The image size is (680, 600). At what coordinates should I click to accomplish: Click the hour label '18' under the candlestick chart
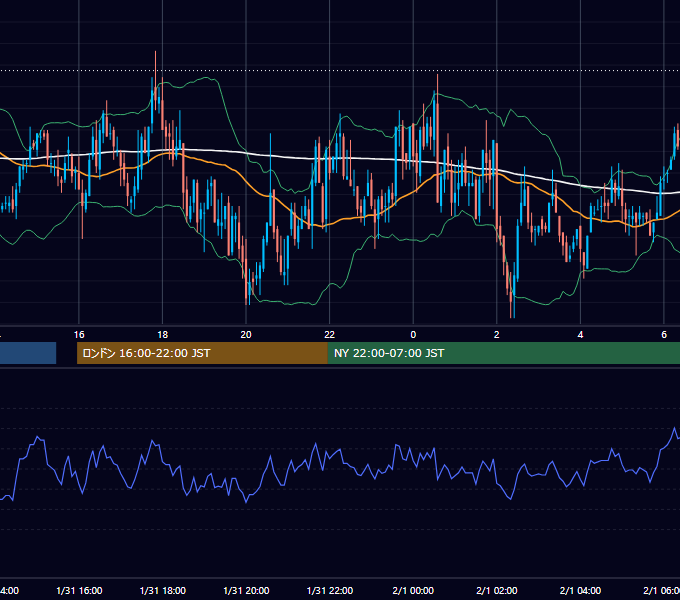click(x=163, y=335)
